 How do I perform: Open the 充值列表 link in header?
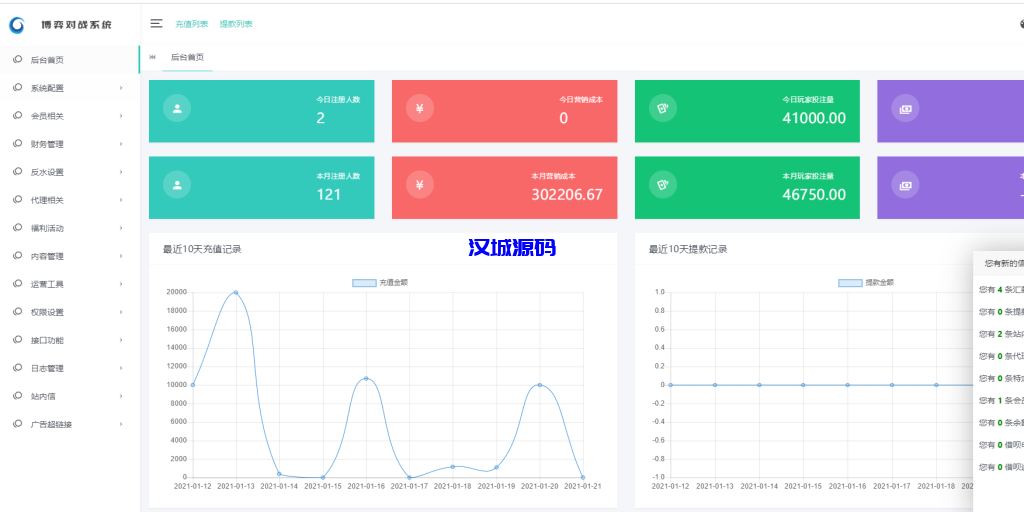(x=191, y=24)
